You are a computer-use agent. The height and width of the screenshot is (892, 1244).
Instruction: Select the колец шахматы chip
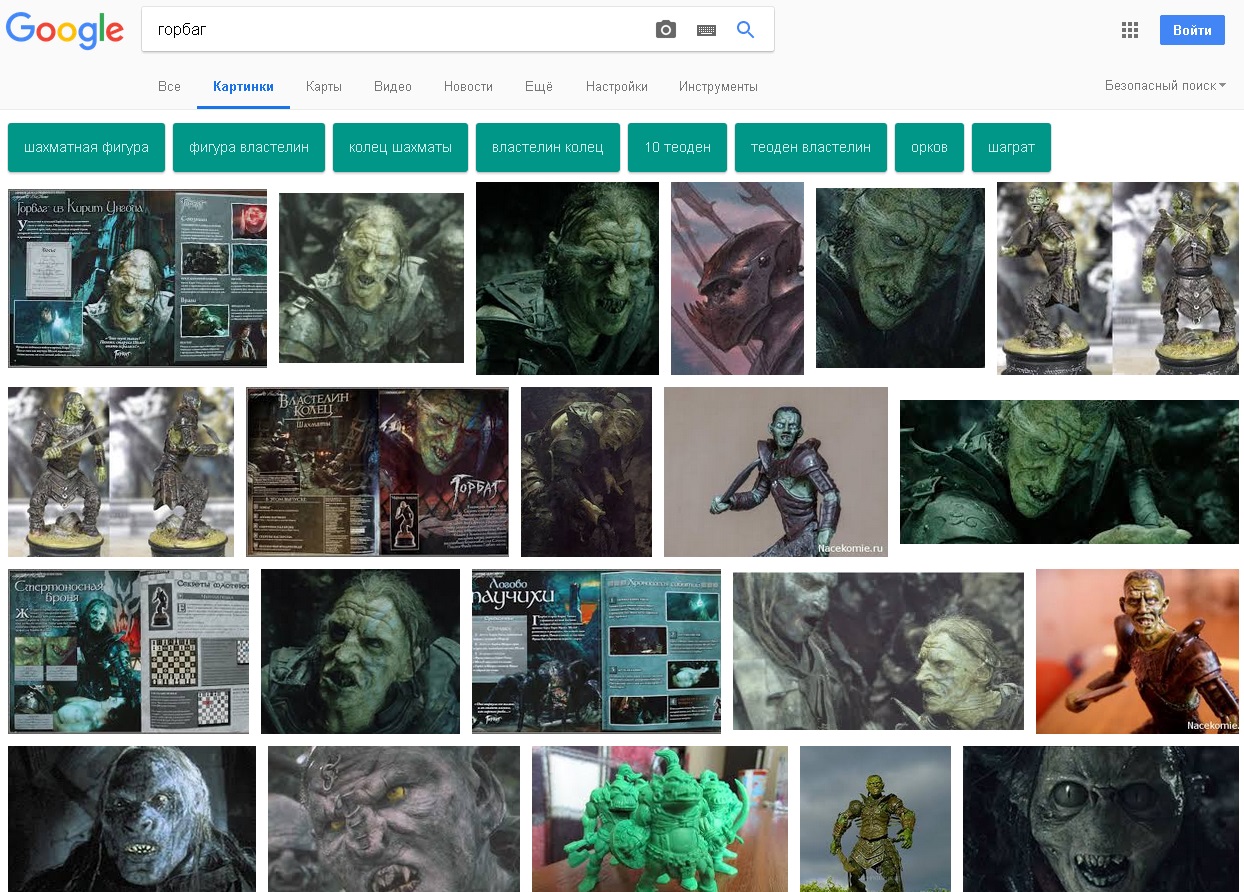[400, 147]
